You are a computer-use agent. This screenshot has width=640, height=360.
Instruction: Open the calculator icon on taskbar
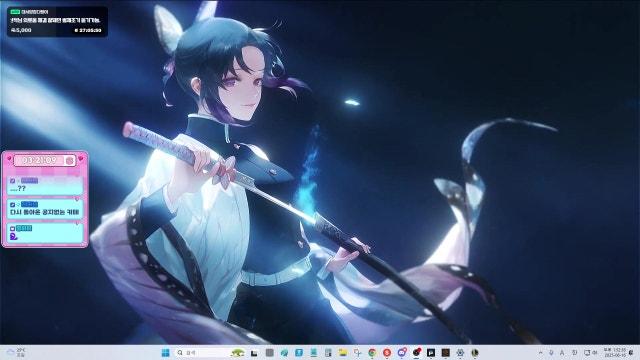[x=328, y=353]
